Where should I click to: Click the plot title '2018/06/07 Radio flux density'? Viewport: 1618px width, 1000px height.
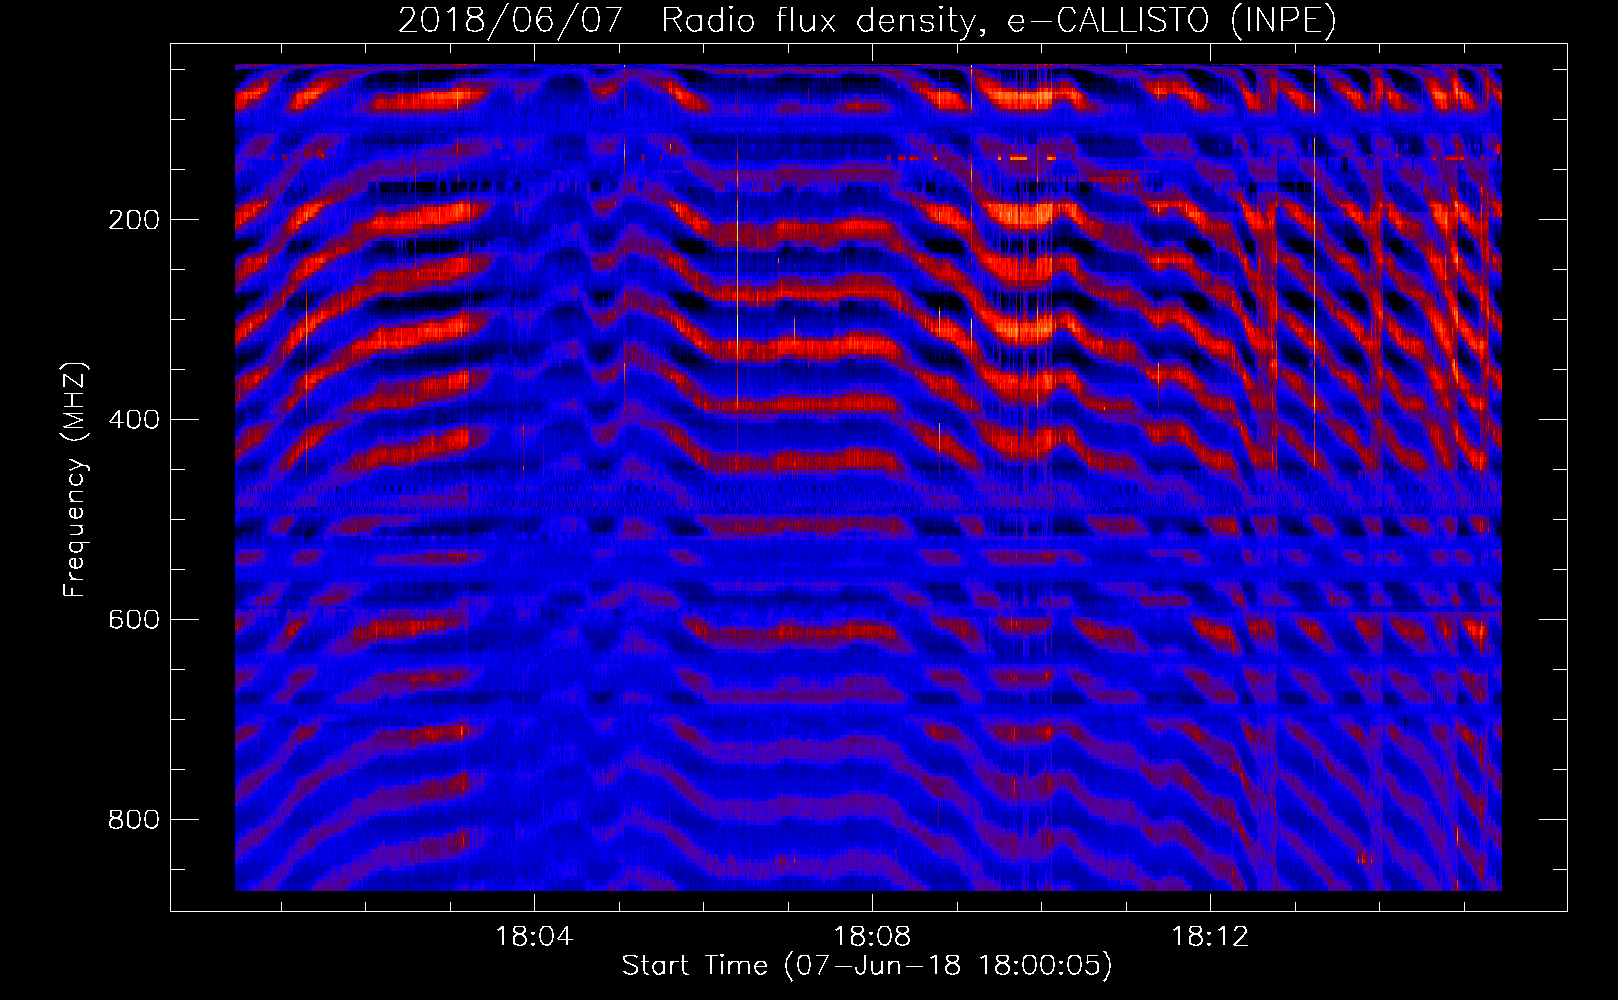[x=868, y=21]
